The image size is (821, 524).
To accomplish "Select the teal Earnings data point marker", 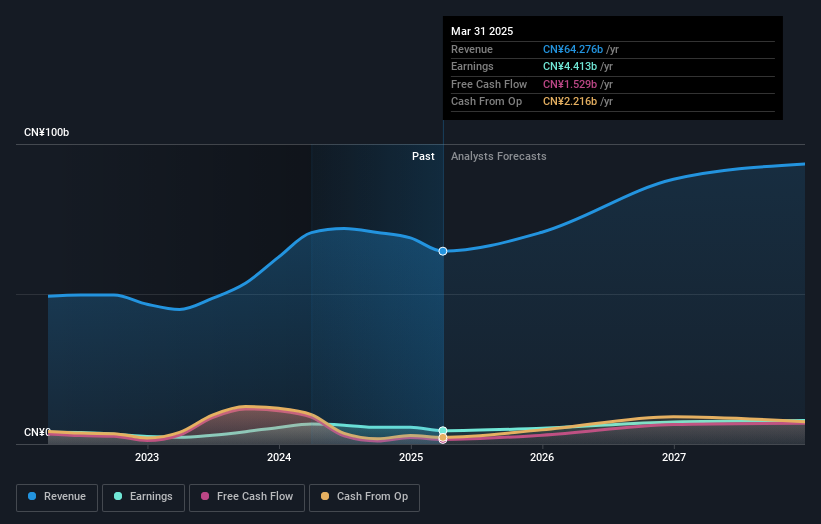I will point(443,431).
